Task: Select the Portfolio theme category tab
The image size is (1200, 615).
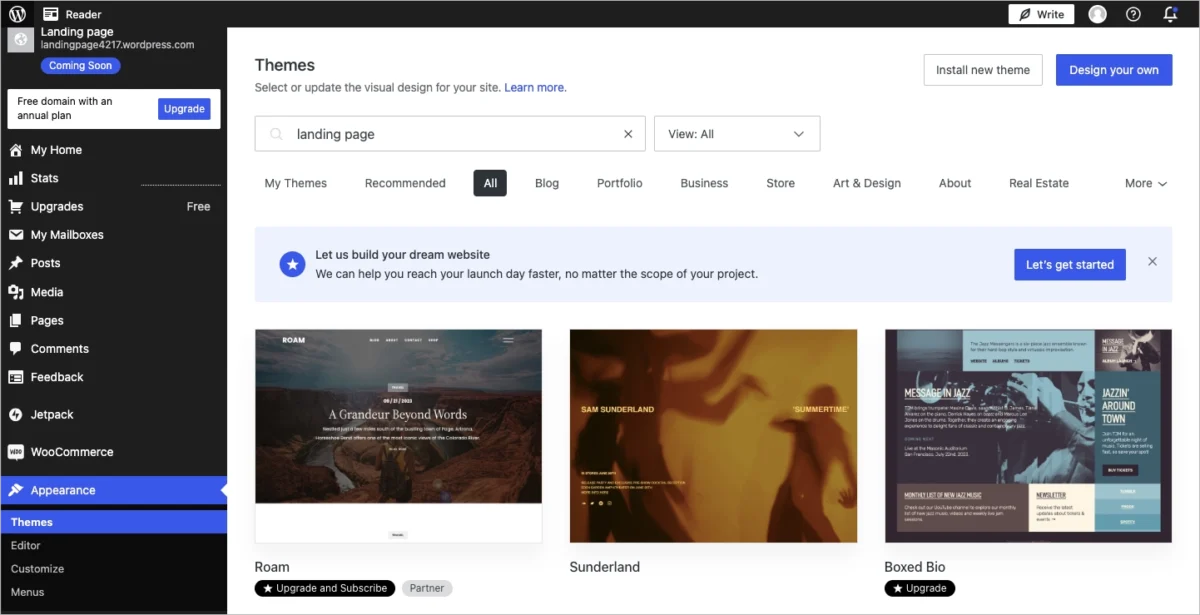Action: (619, 183)
